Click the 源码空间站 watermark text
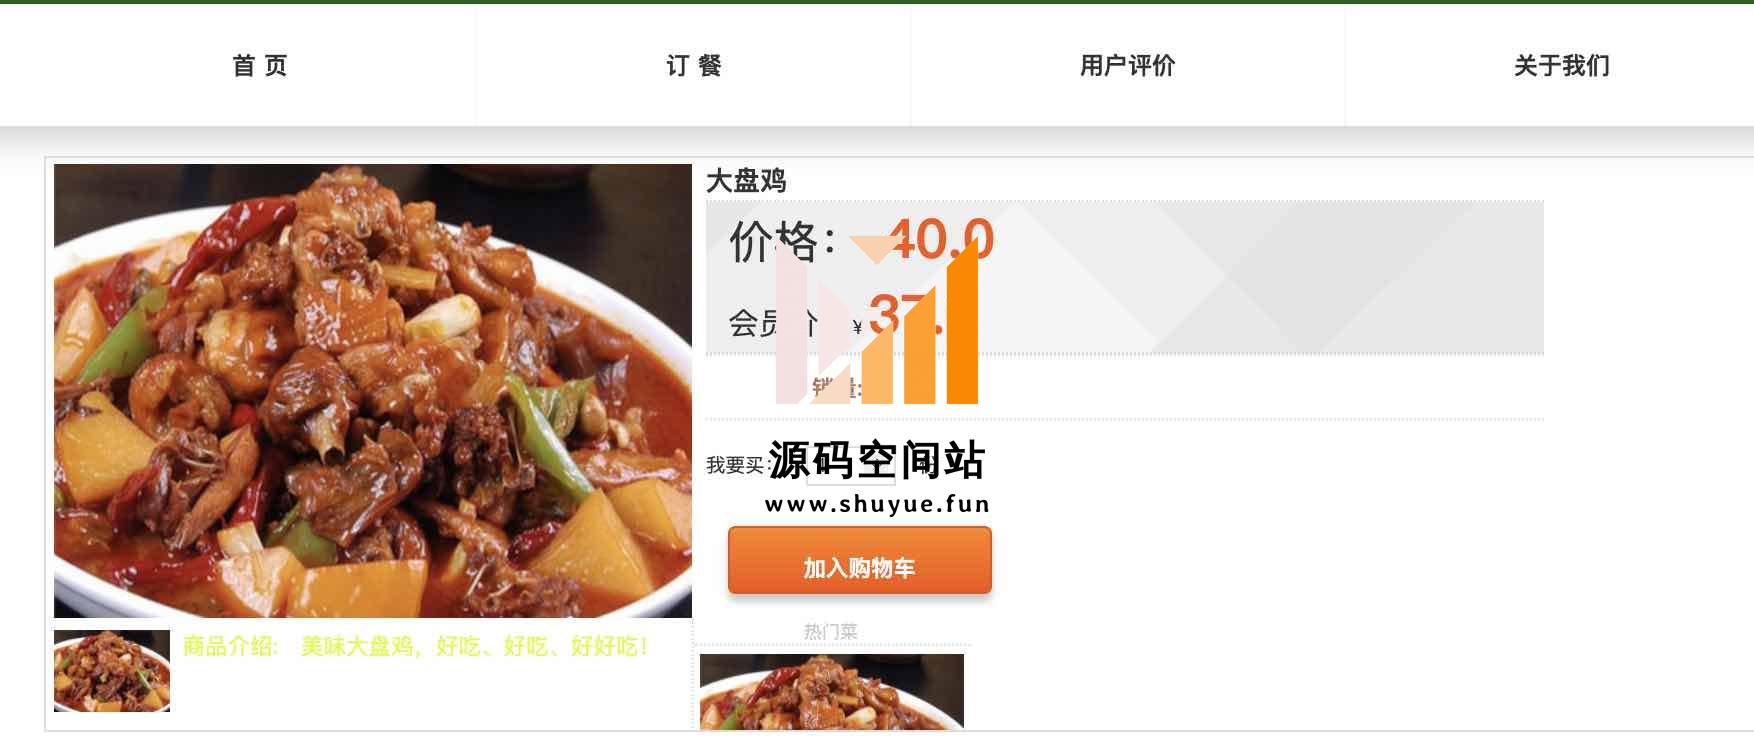Viewport: 1754px width, 754px height. (877, 461)
